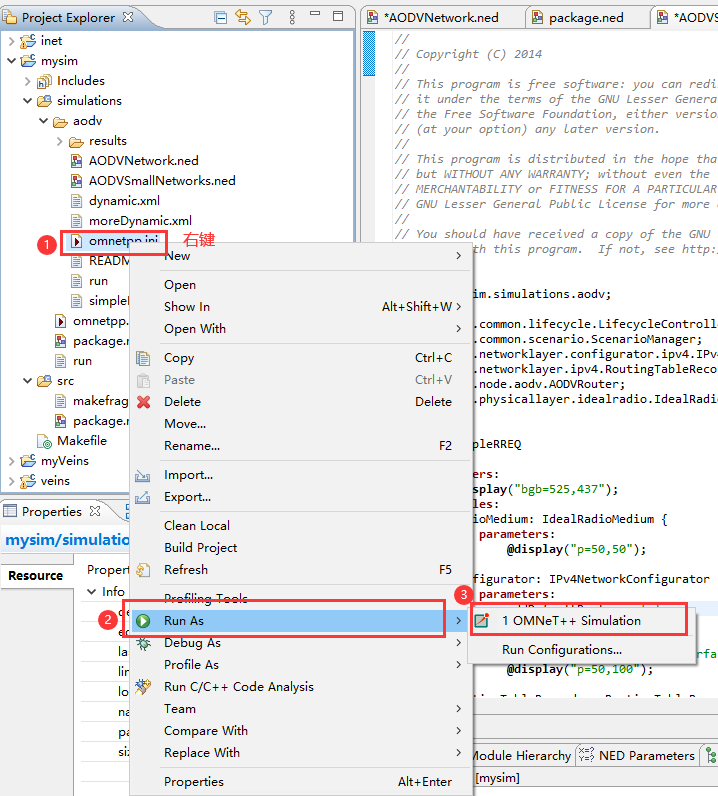Click the results folder icon

coord(76,141)
